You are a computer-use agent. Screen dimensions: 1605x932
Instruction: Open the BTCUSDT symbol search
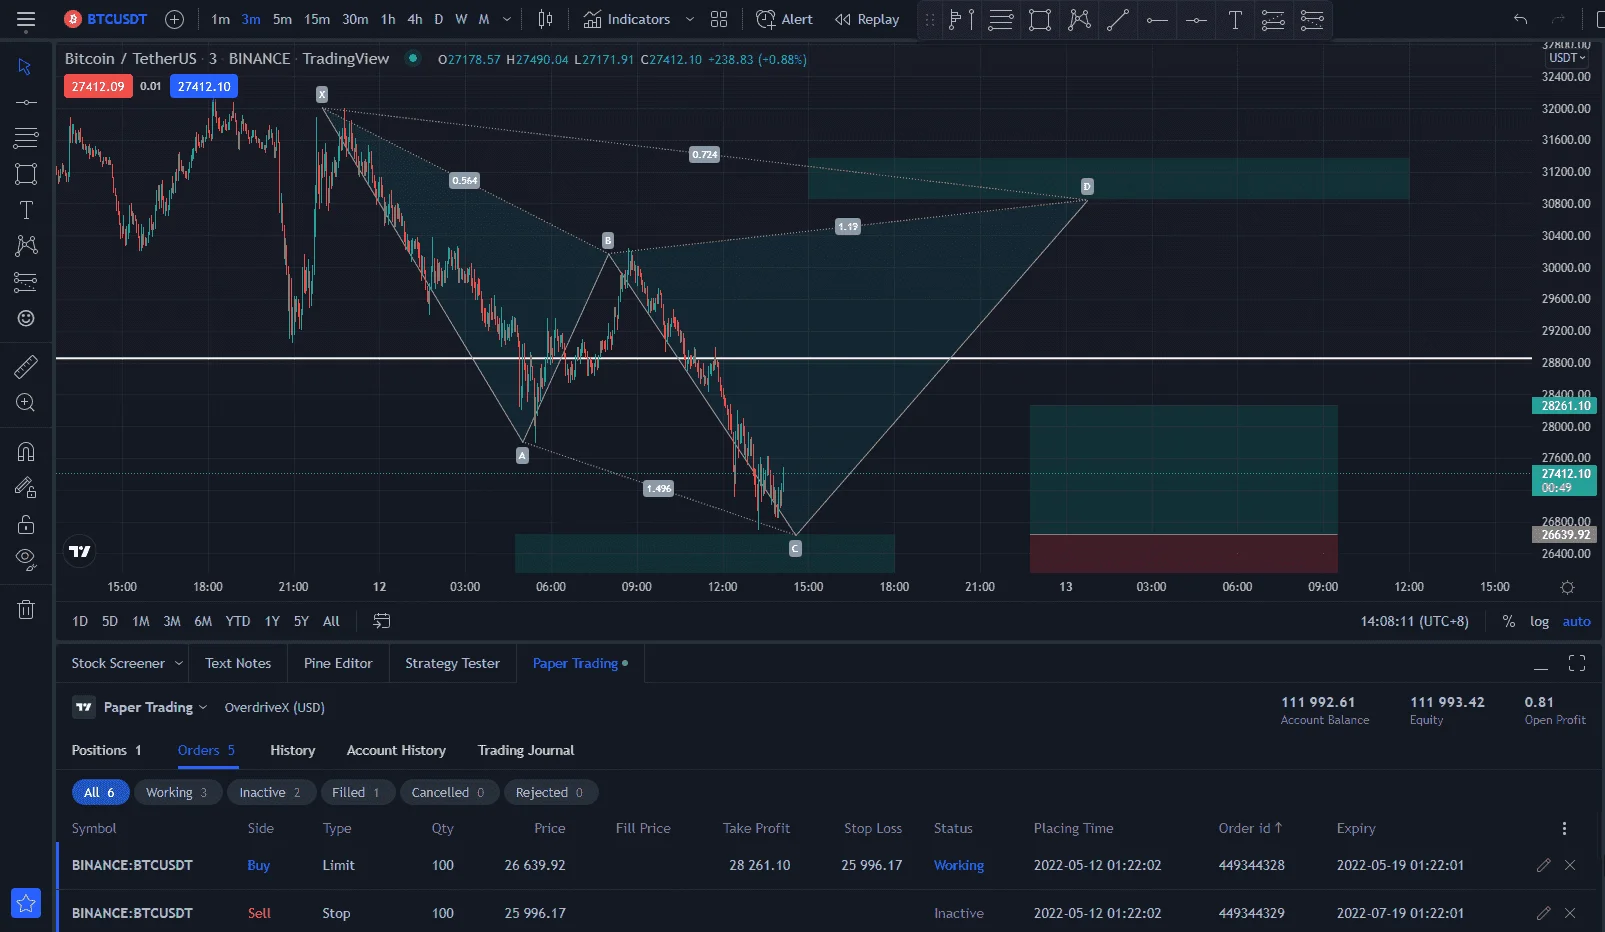(x=105, y=19)
